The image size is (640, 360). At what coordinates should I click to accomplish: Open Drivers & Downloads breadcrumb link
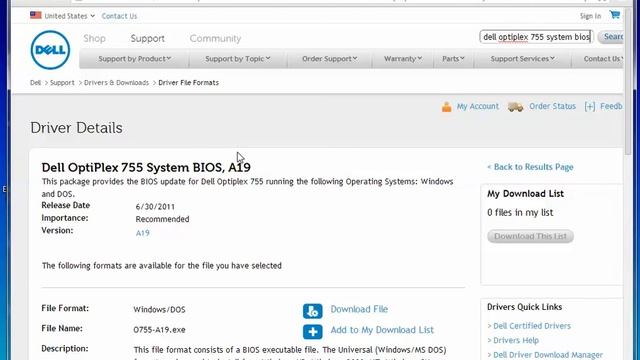click(x=116, y=82)
